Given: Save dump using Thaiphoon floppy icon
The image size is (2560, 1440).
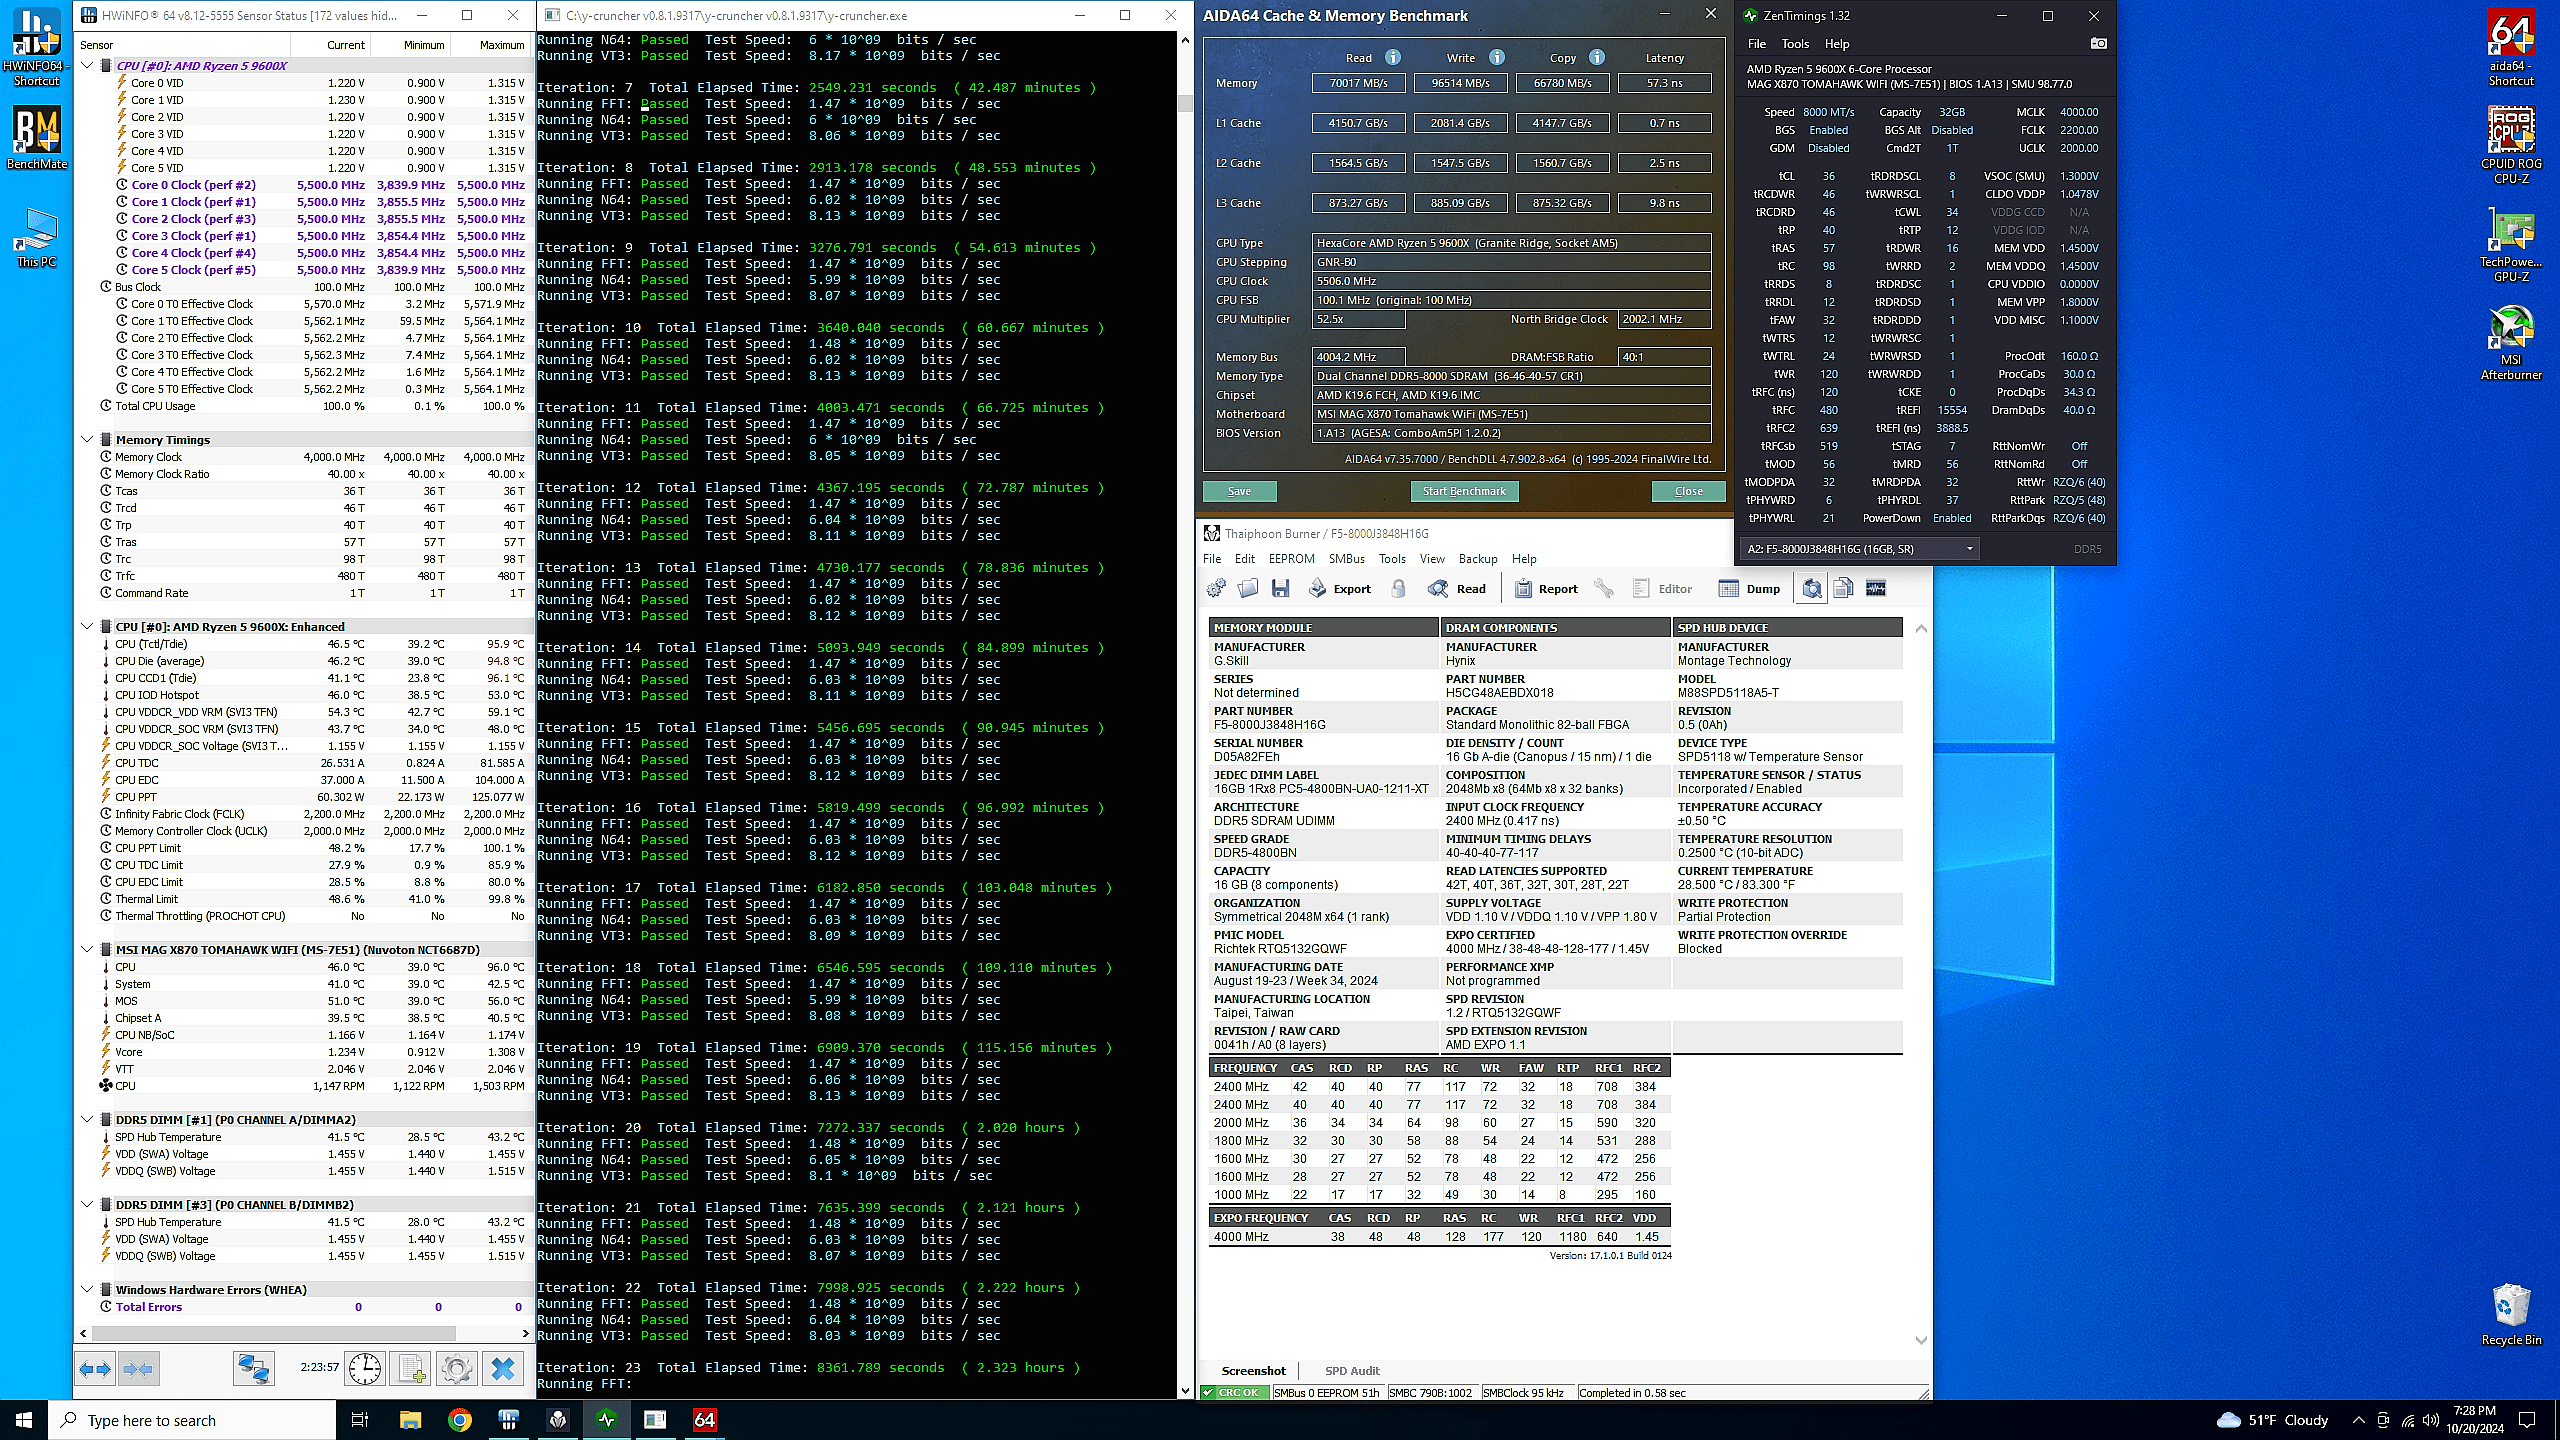Looking at the screenshot, I should 1280,589.
